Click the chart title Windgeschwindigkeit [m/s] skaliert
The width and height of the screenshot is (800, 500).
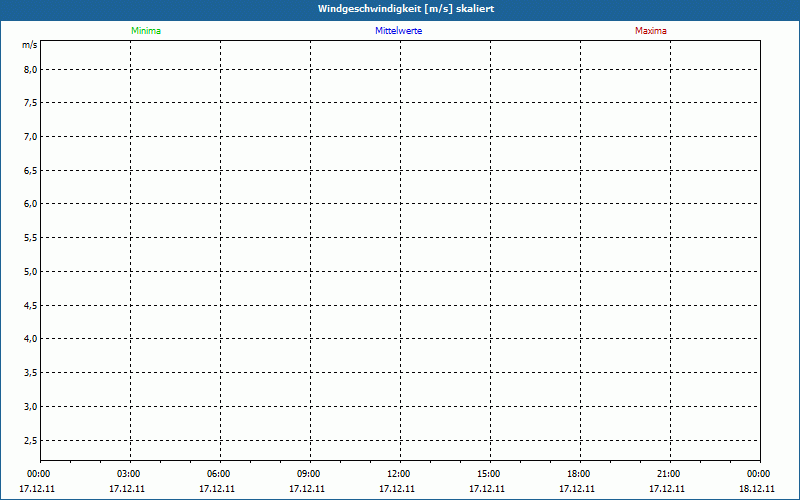(406, 9)
